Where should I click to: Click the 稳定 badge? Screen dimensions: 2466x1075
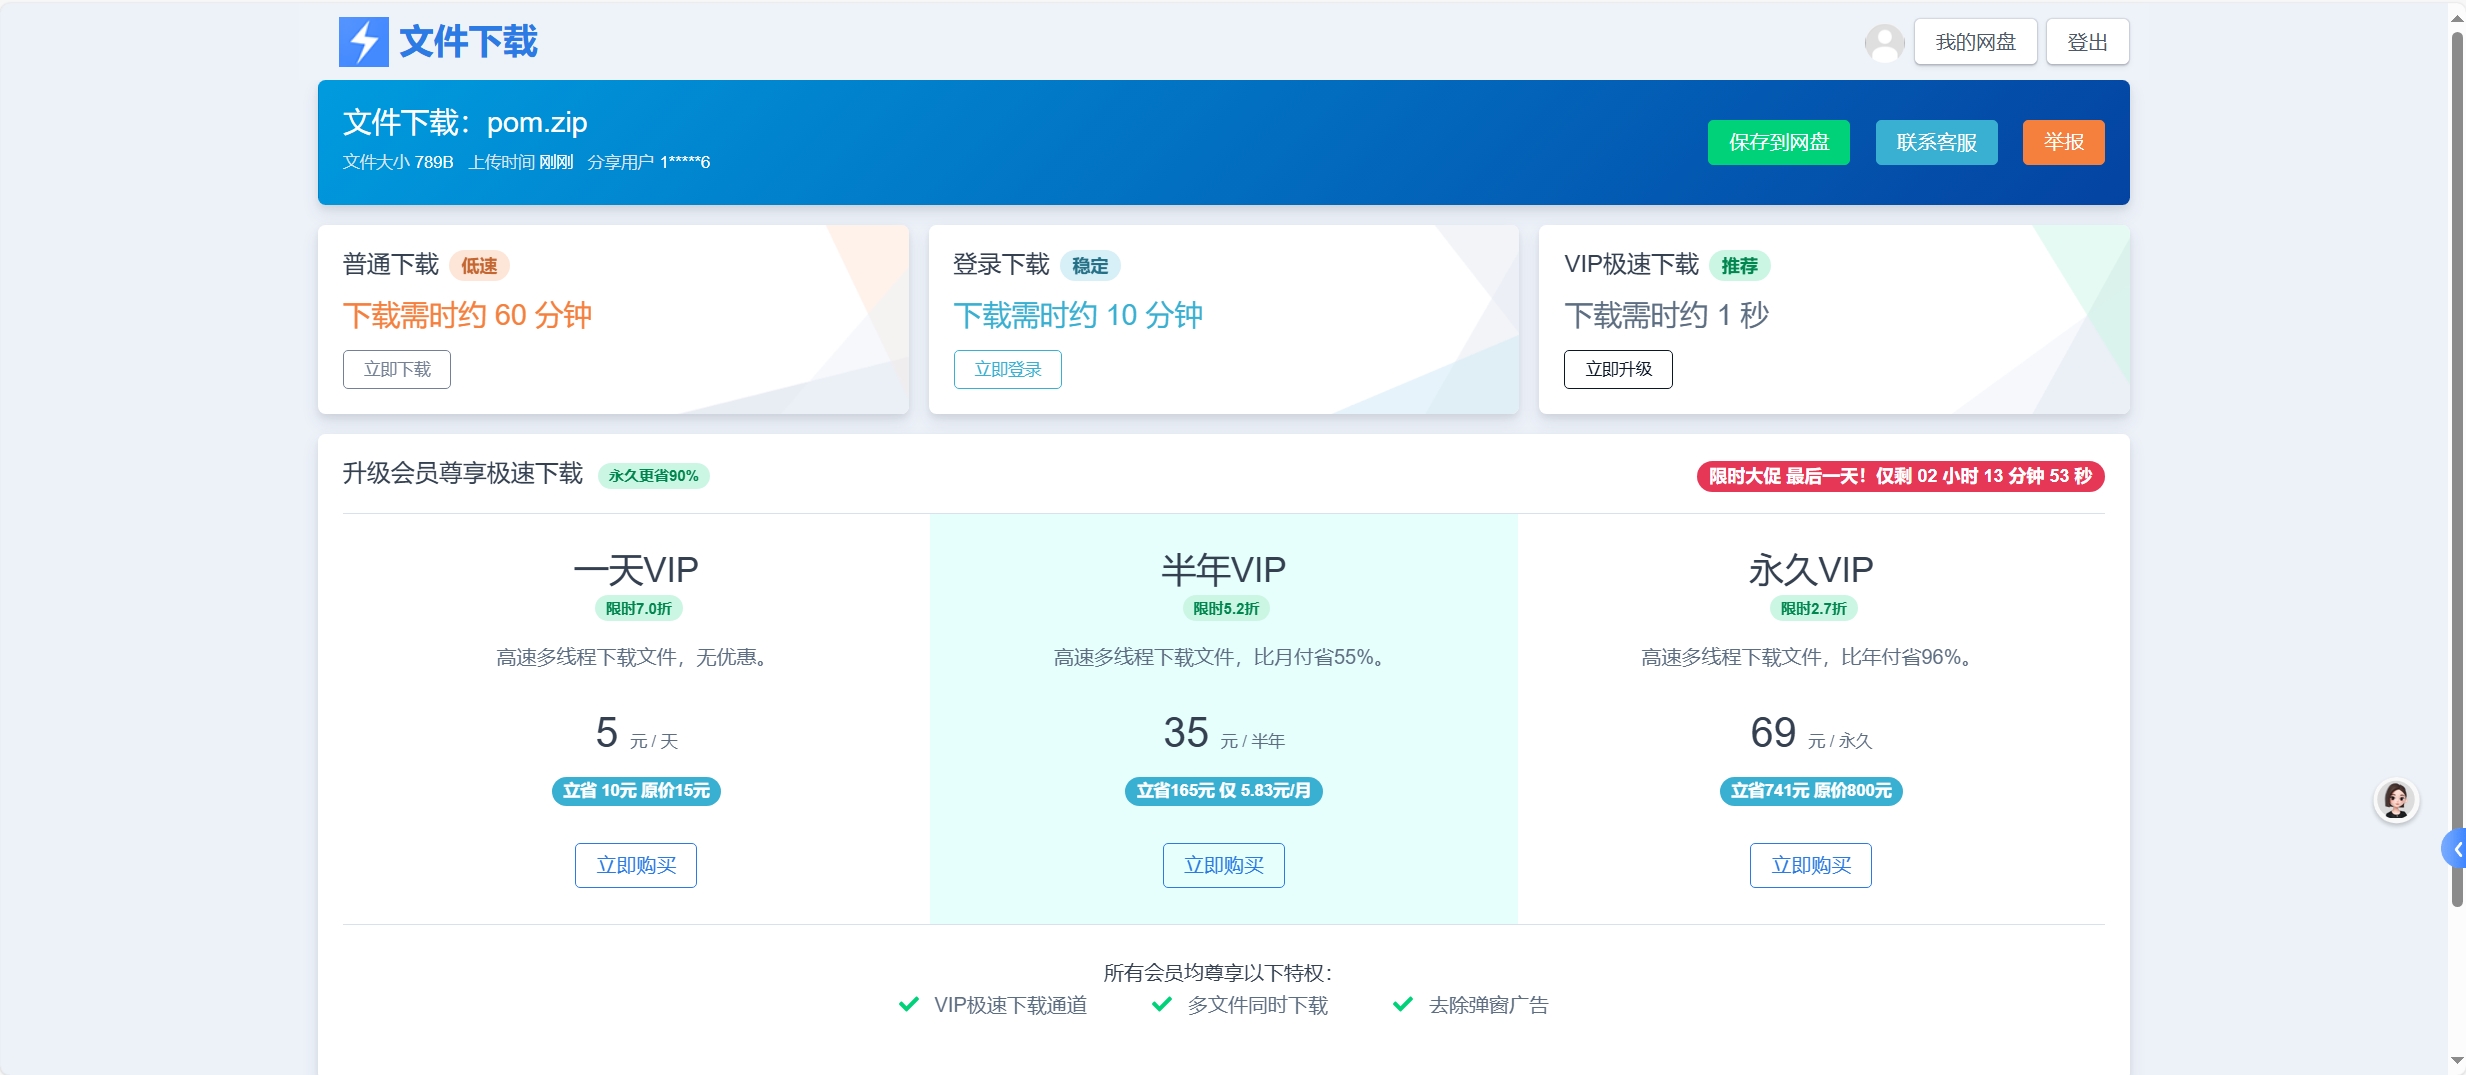click(1090, 266)
